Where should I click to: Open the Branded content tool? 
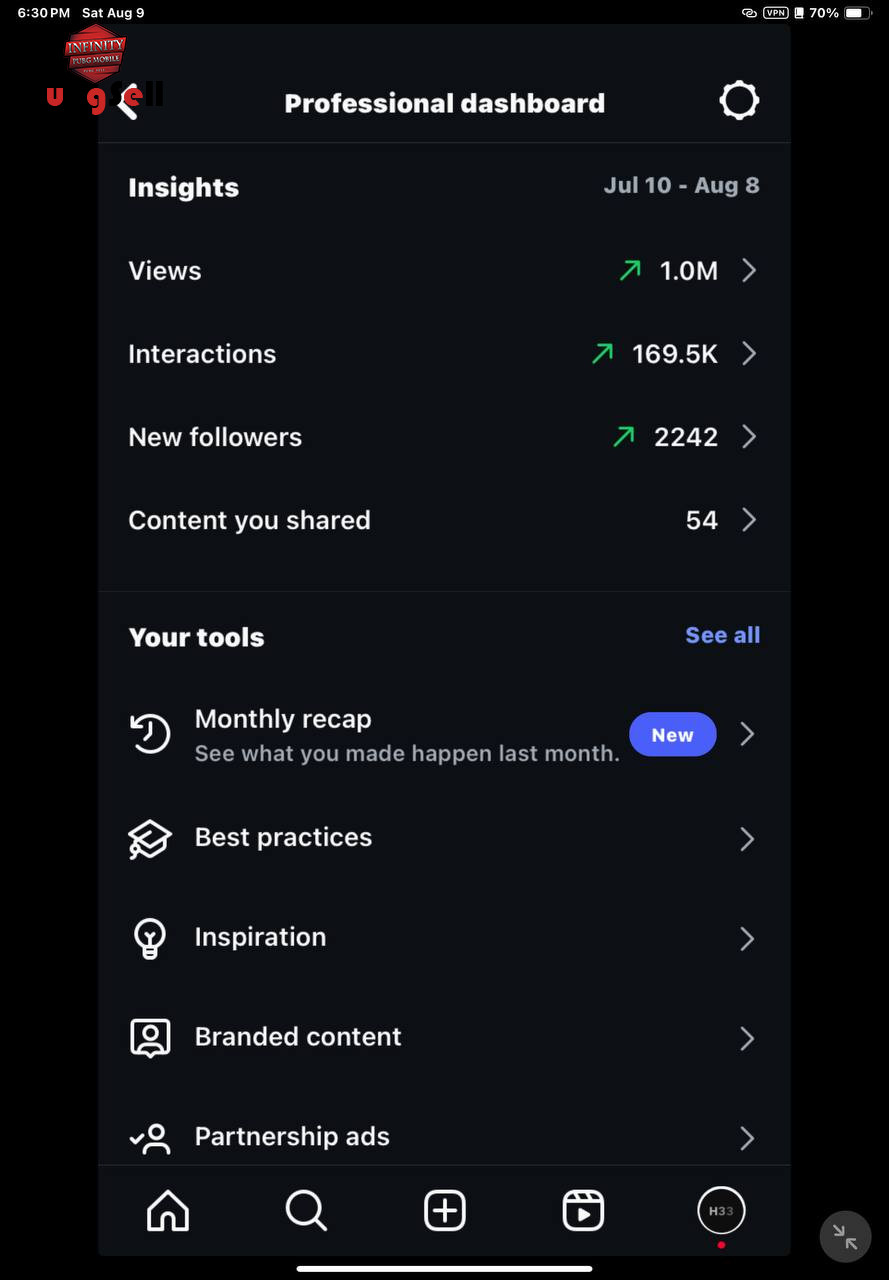444,1037
